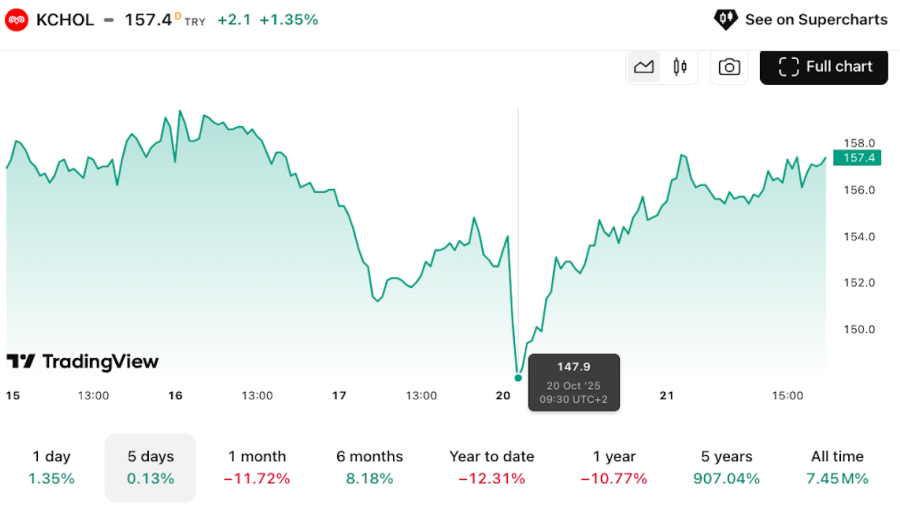Click the 157.4 current price label on axis

point(857,158)
